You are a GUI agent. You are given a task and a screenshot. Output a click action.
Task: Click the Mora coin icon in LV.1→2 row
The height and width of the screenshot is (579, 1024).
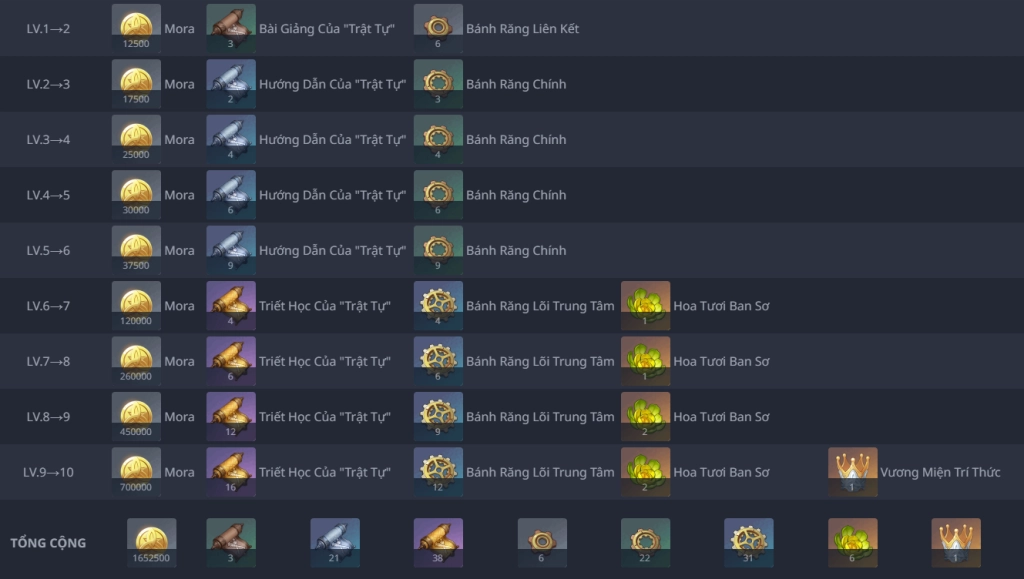pos(136,28)
